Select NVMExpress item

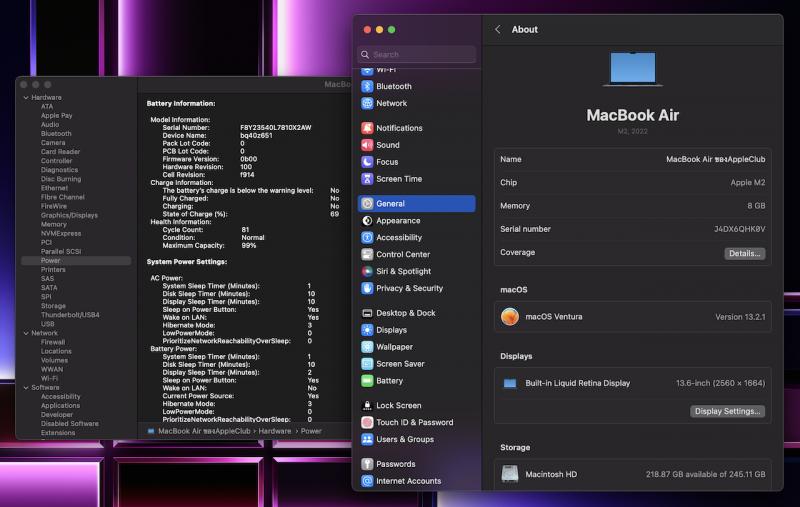tap(61, 234)
